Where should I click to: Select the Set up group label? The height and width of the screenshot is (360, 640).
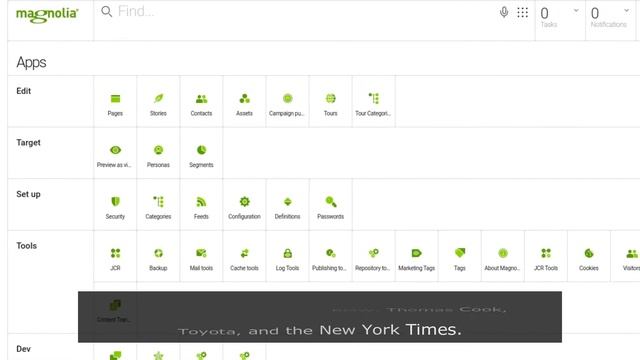coord(28,194)
